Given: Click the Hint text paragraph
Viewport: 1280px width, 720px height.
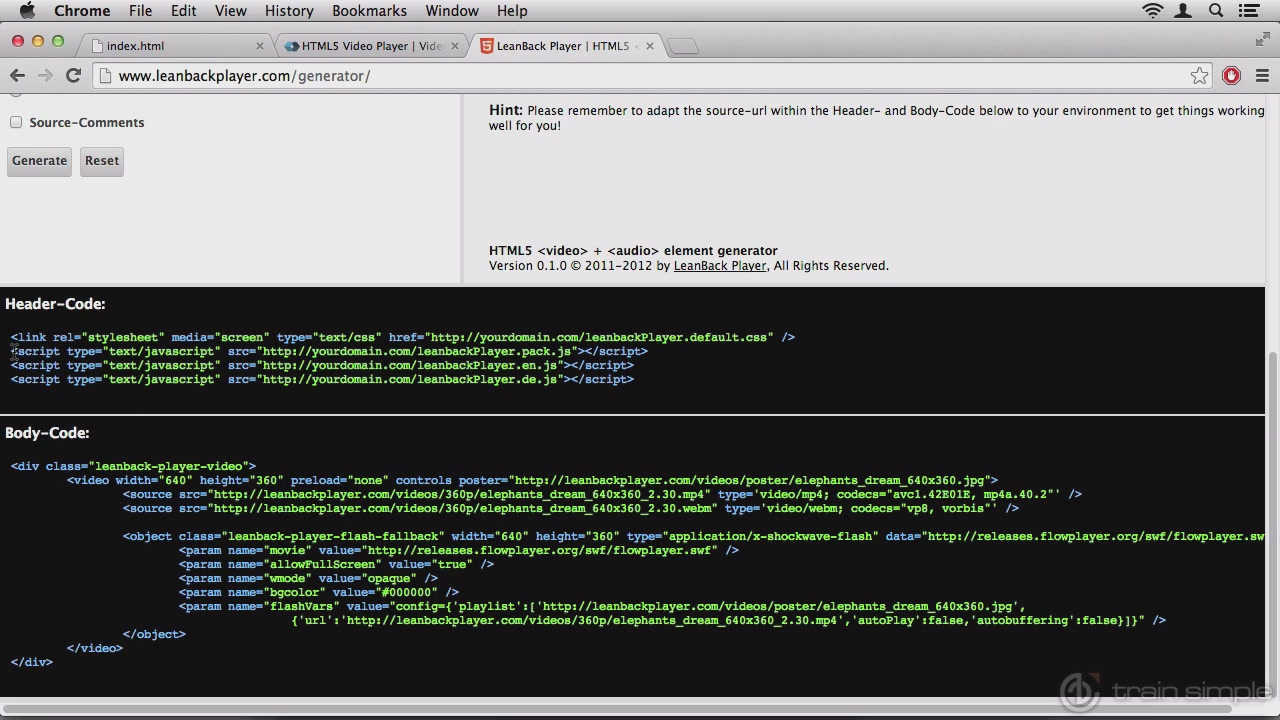Looking at the screenshot, I should click(877, 118).
